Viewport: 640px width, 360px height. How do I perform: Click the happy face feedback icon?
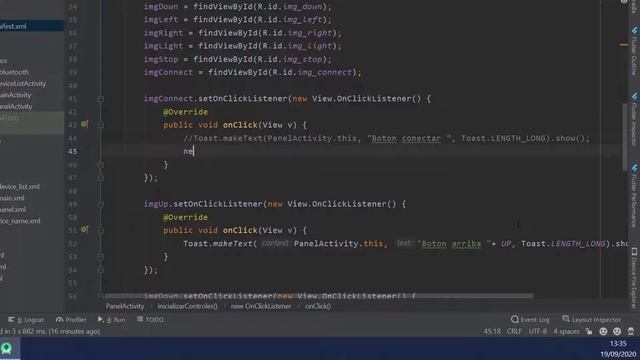point(603,331)
